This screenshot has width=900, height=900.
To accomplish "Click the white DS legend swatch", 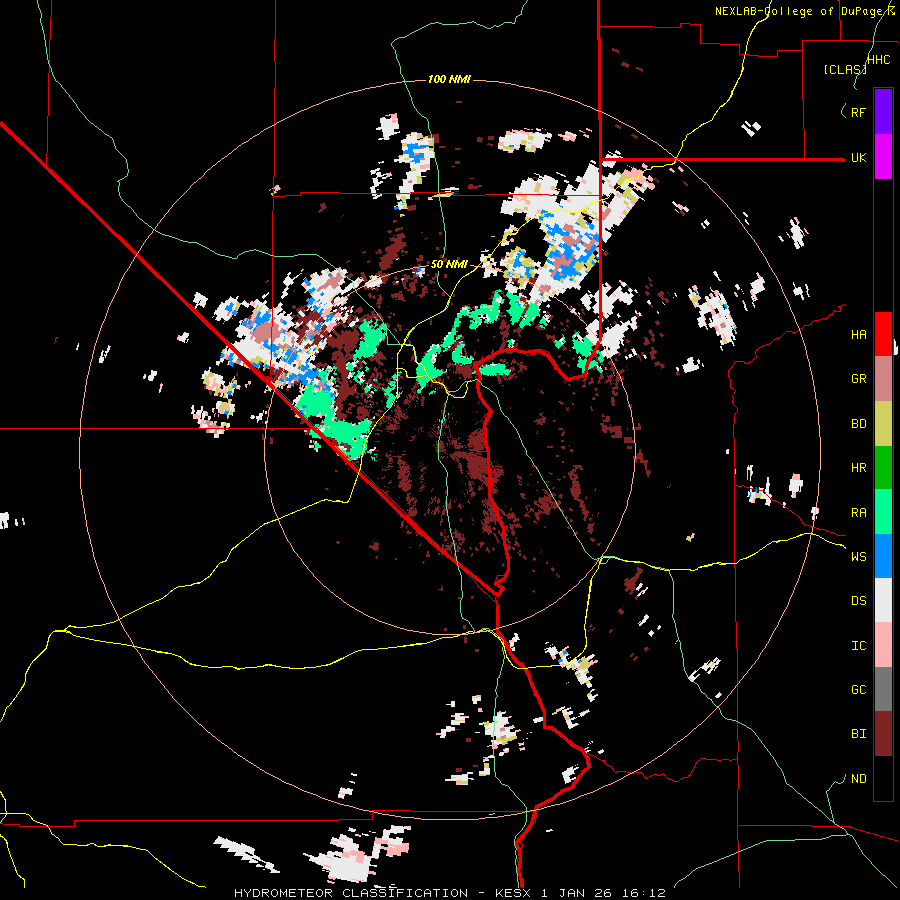I will coord(883,600).
